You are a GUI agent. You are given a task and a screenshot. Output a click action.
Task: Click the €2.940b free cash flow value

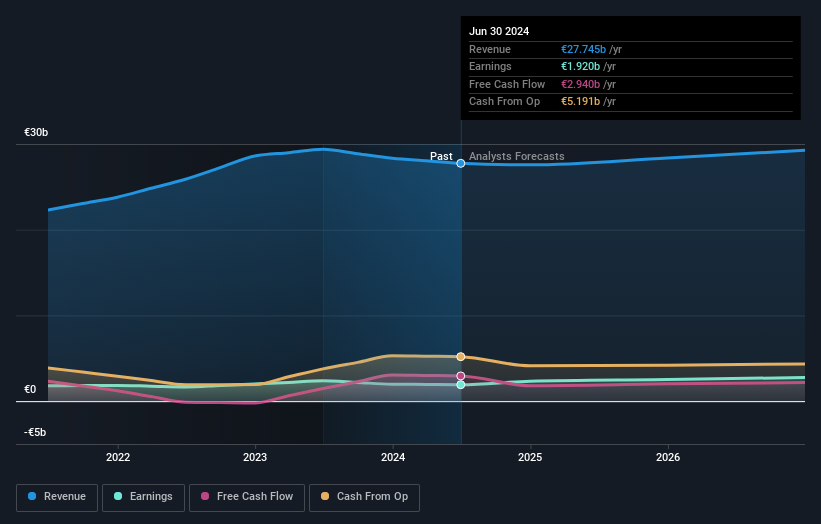(580, 84)
